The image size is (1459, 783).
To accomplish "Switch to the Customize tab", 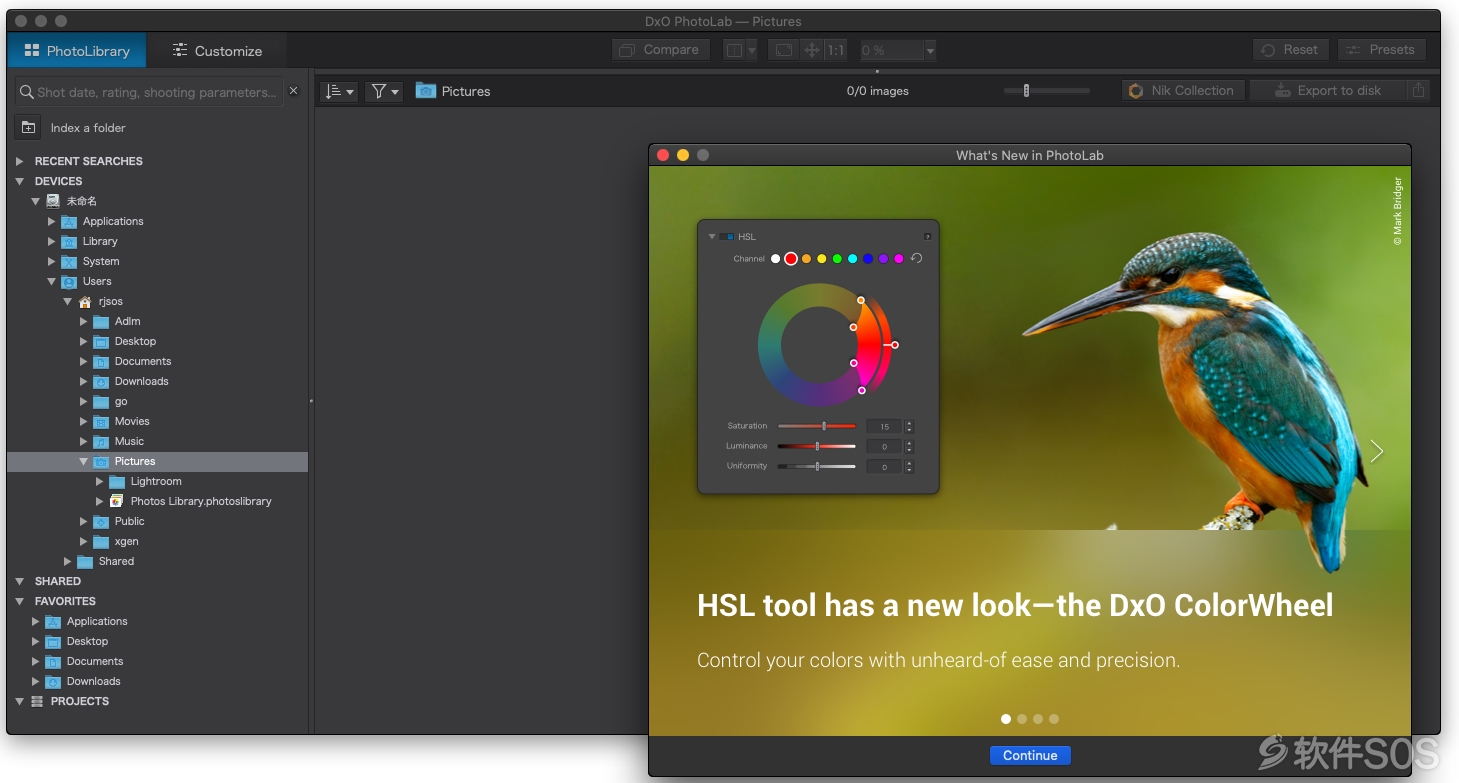I will coord(217,50).
